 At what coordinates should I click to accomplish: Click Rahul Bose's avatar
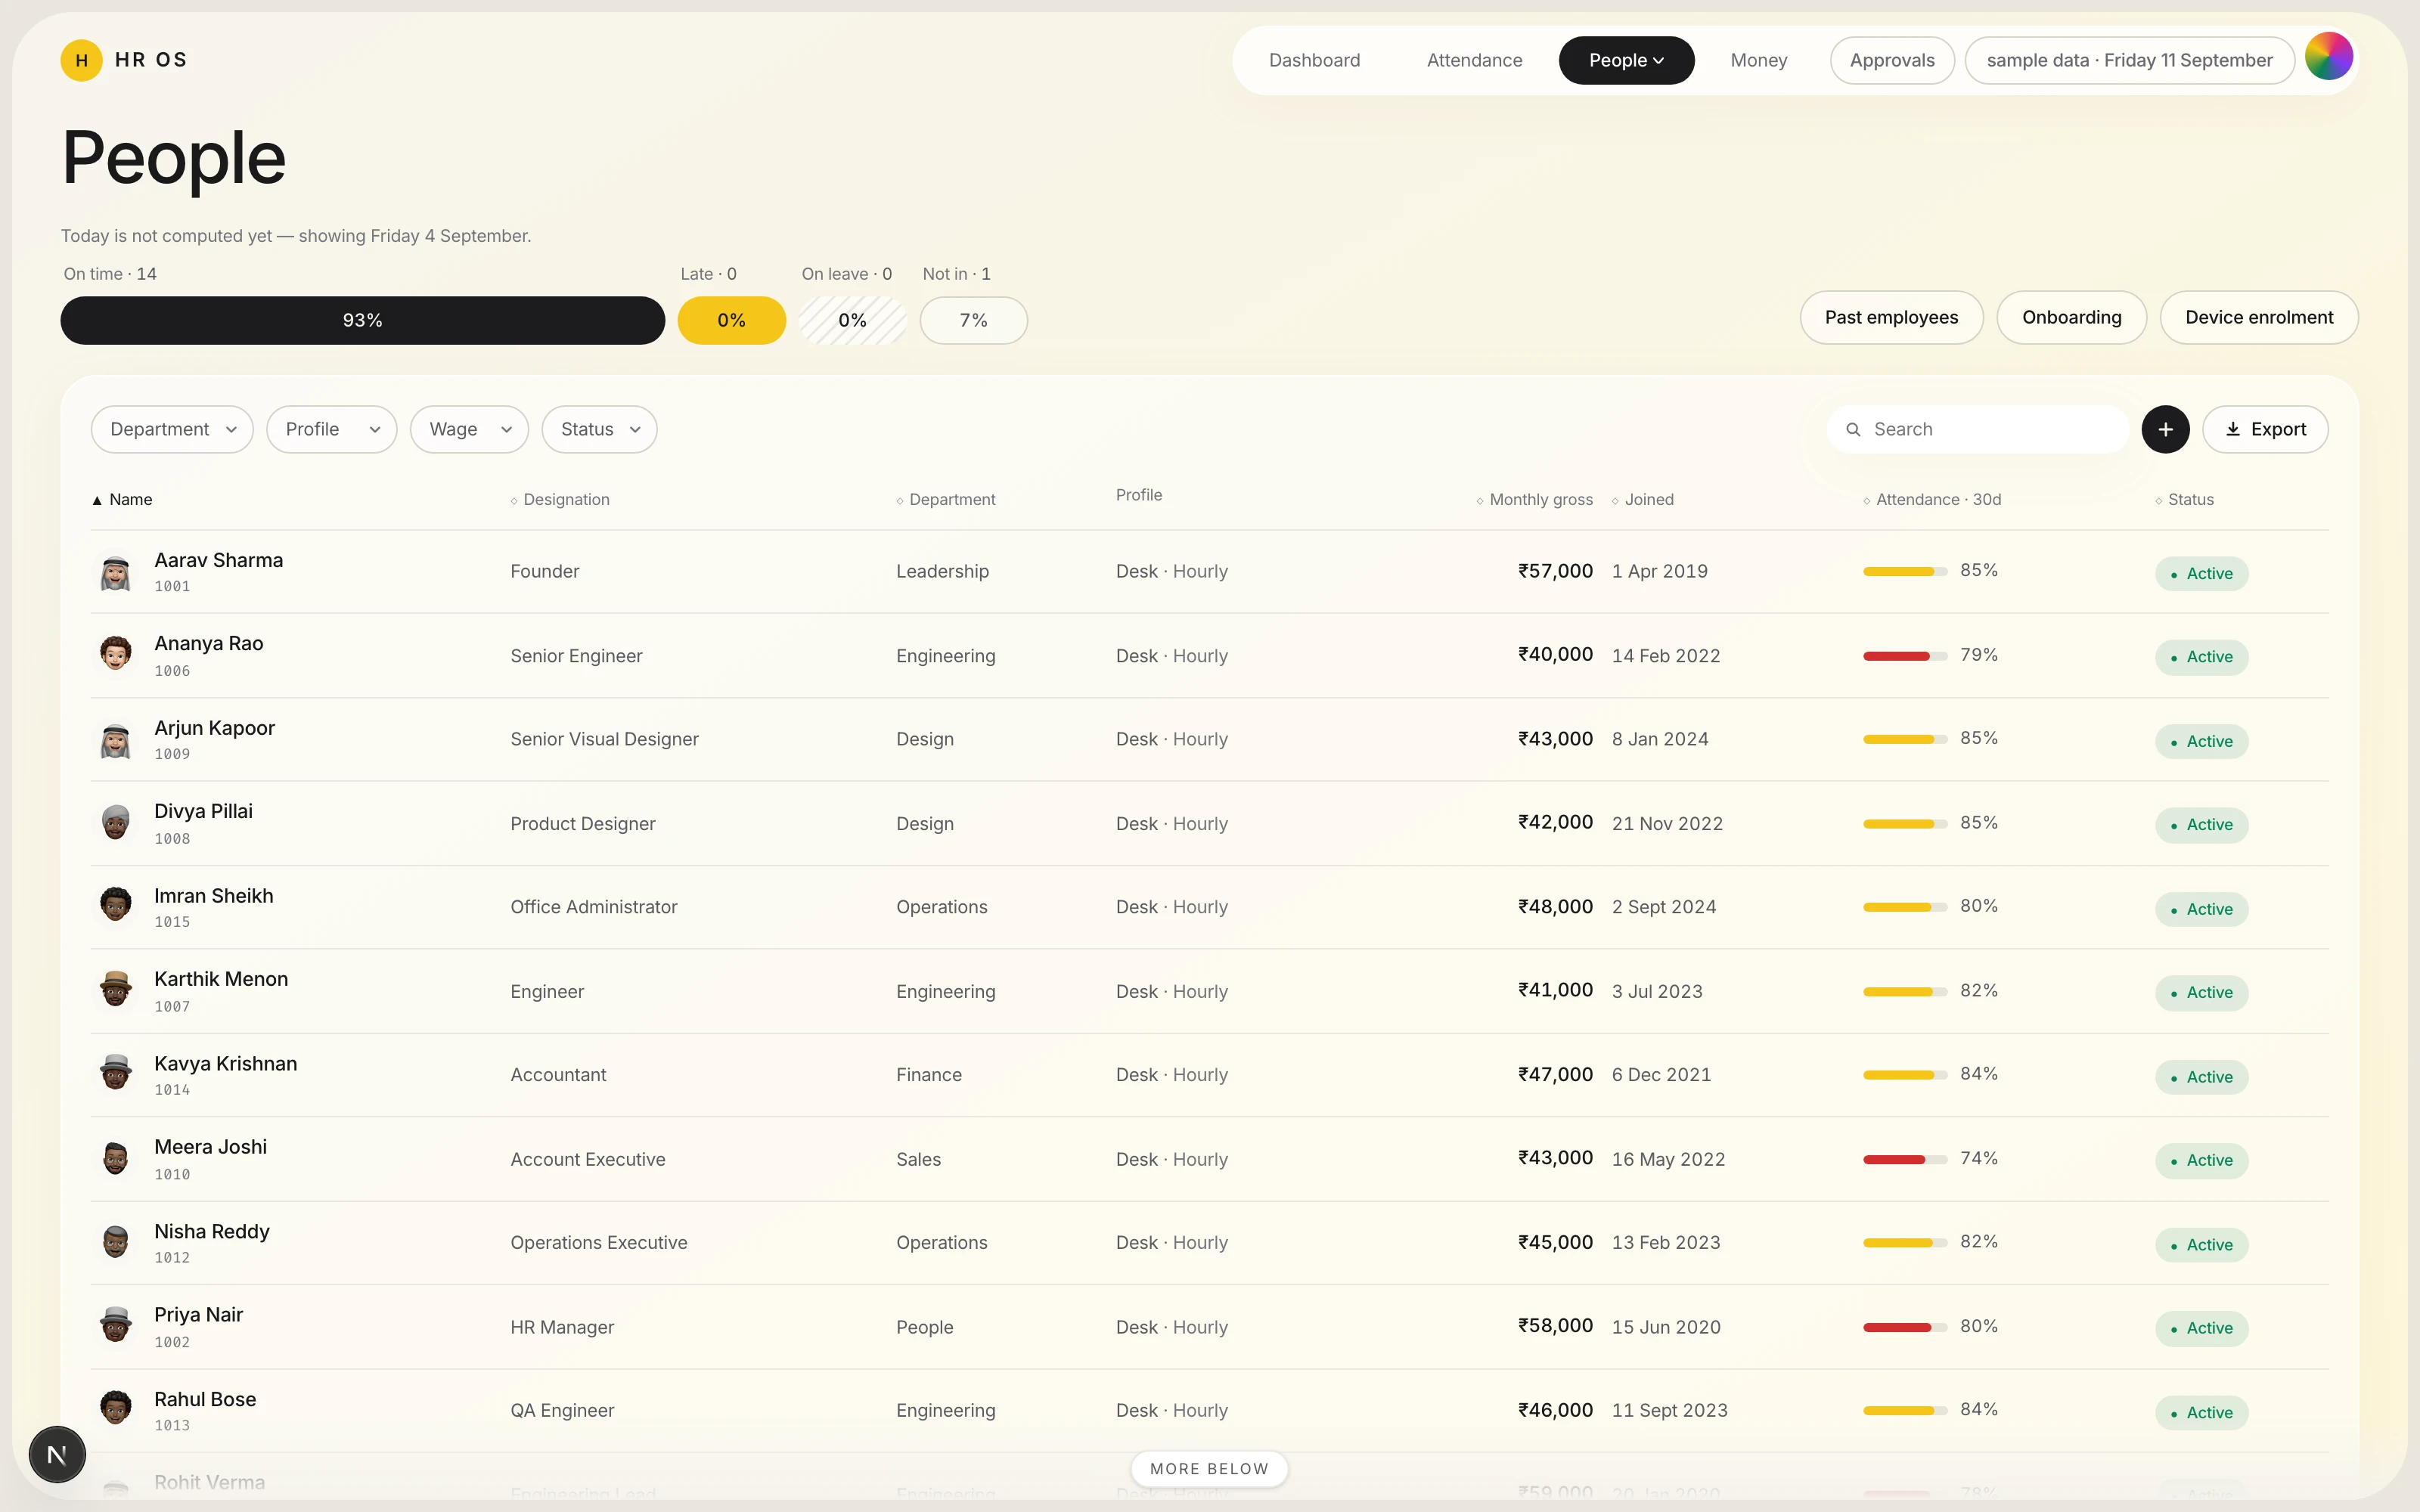pyautogui.click(x=116, y=1409)
